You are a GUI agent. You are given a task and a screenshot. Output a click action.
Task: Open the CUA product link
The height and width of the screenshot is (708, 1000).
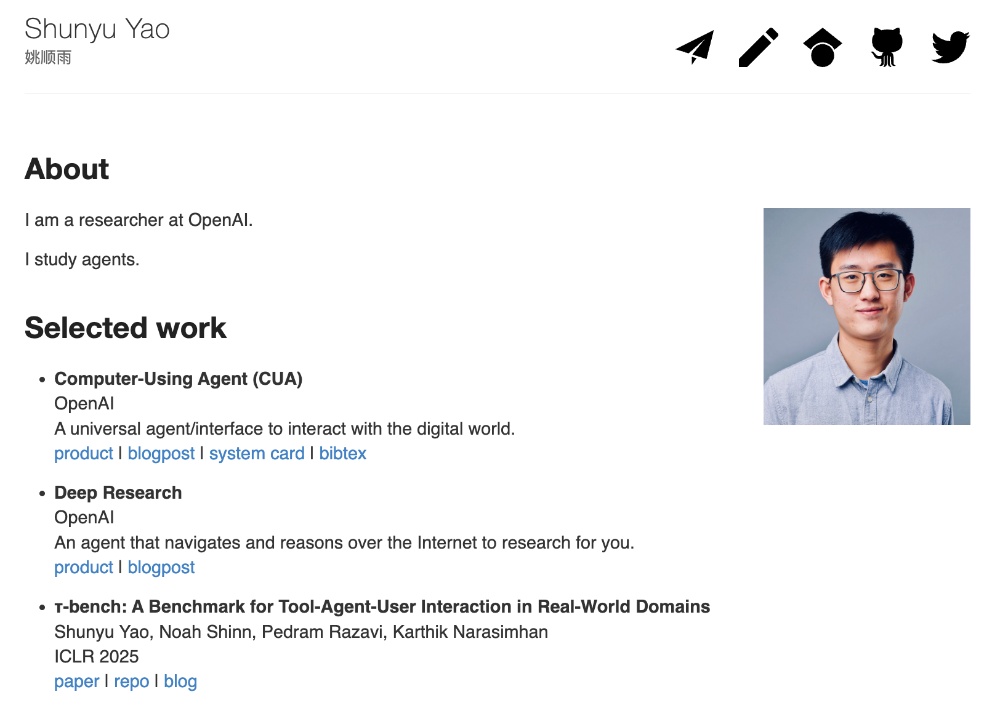click(83, 453)
